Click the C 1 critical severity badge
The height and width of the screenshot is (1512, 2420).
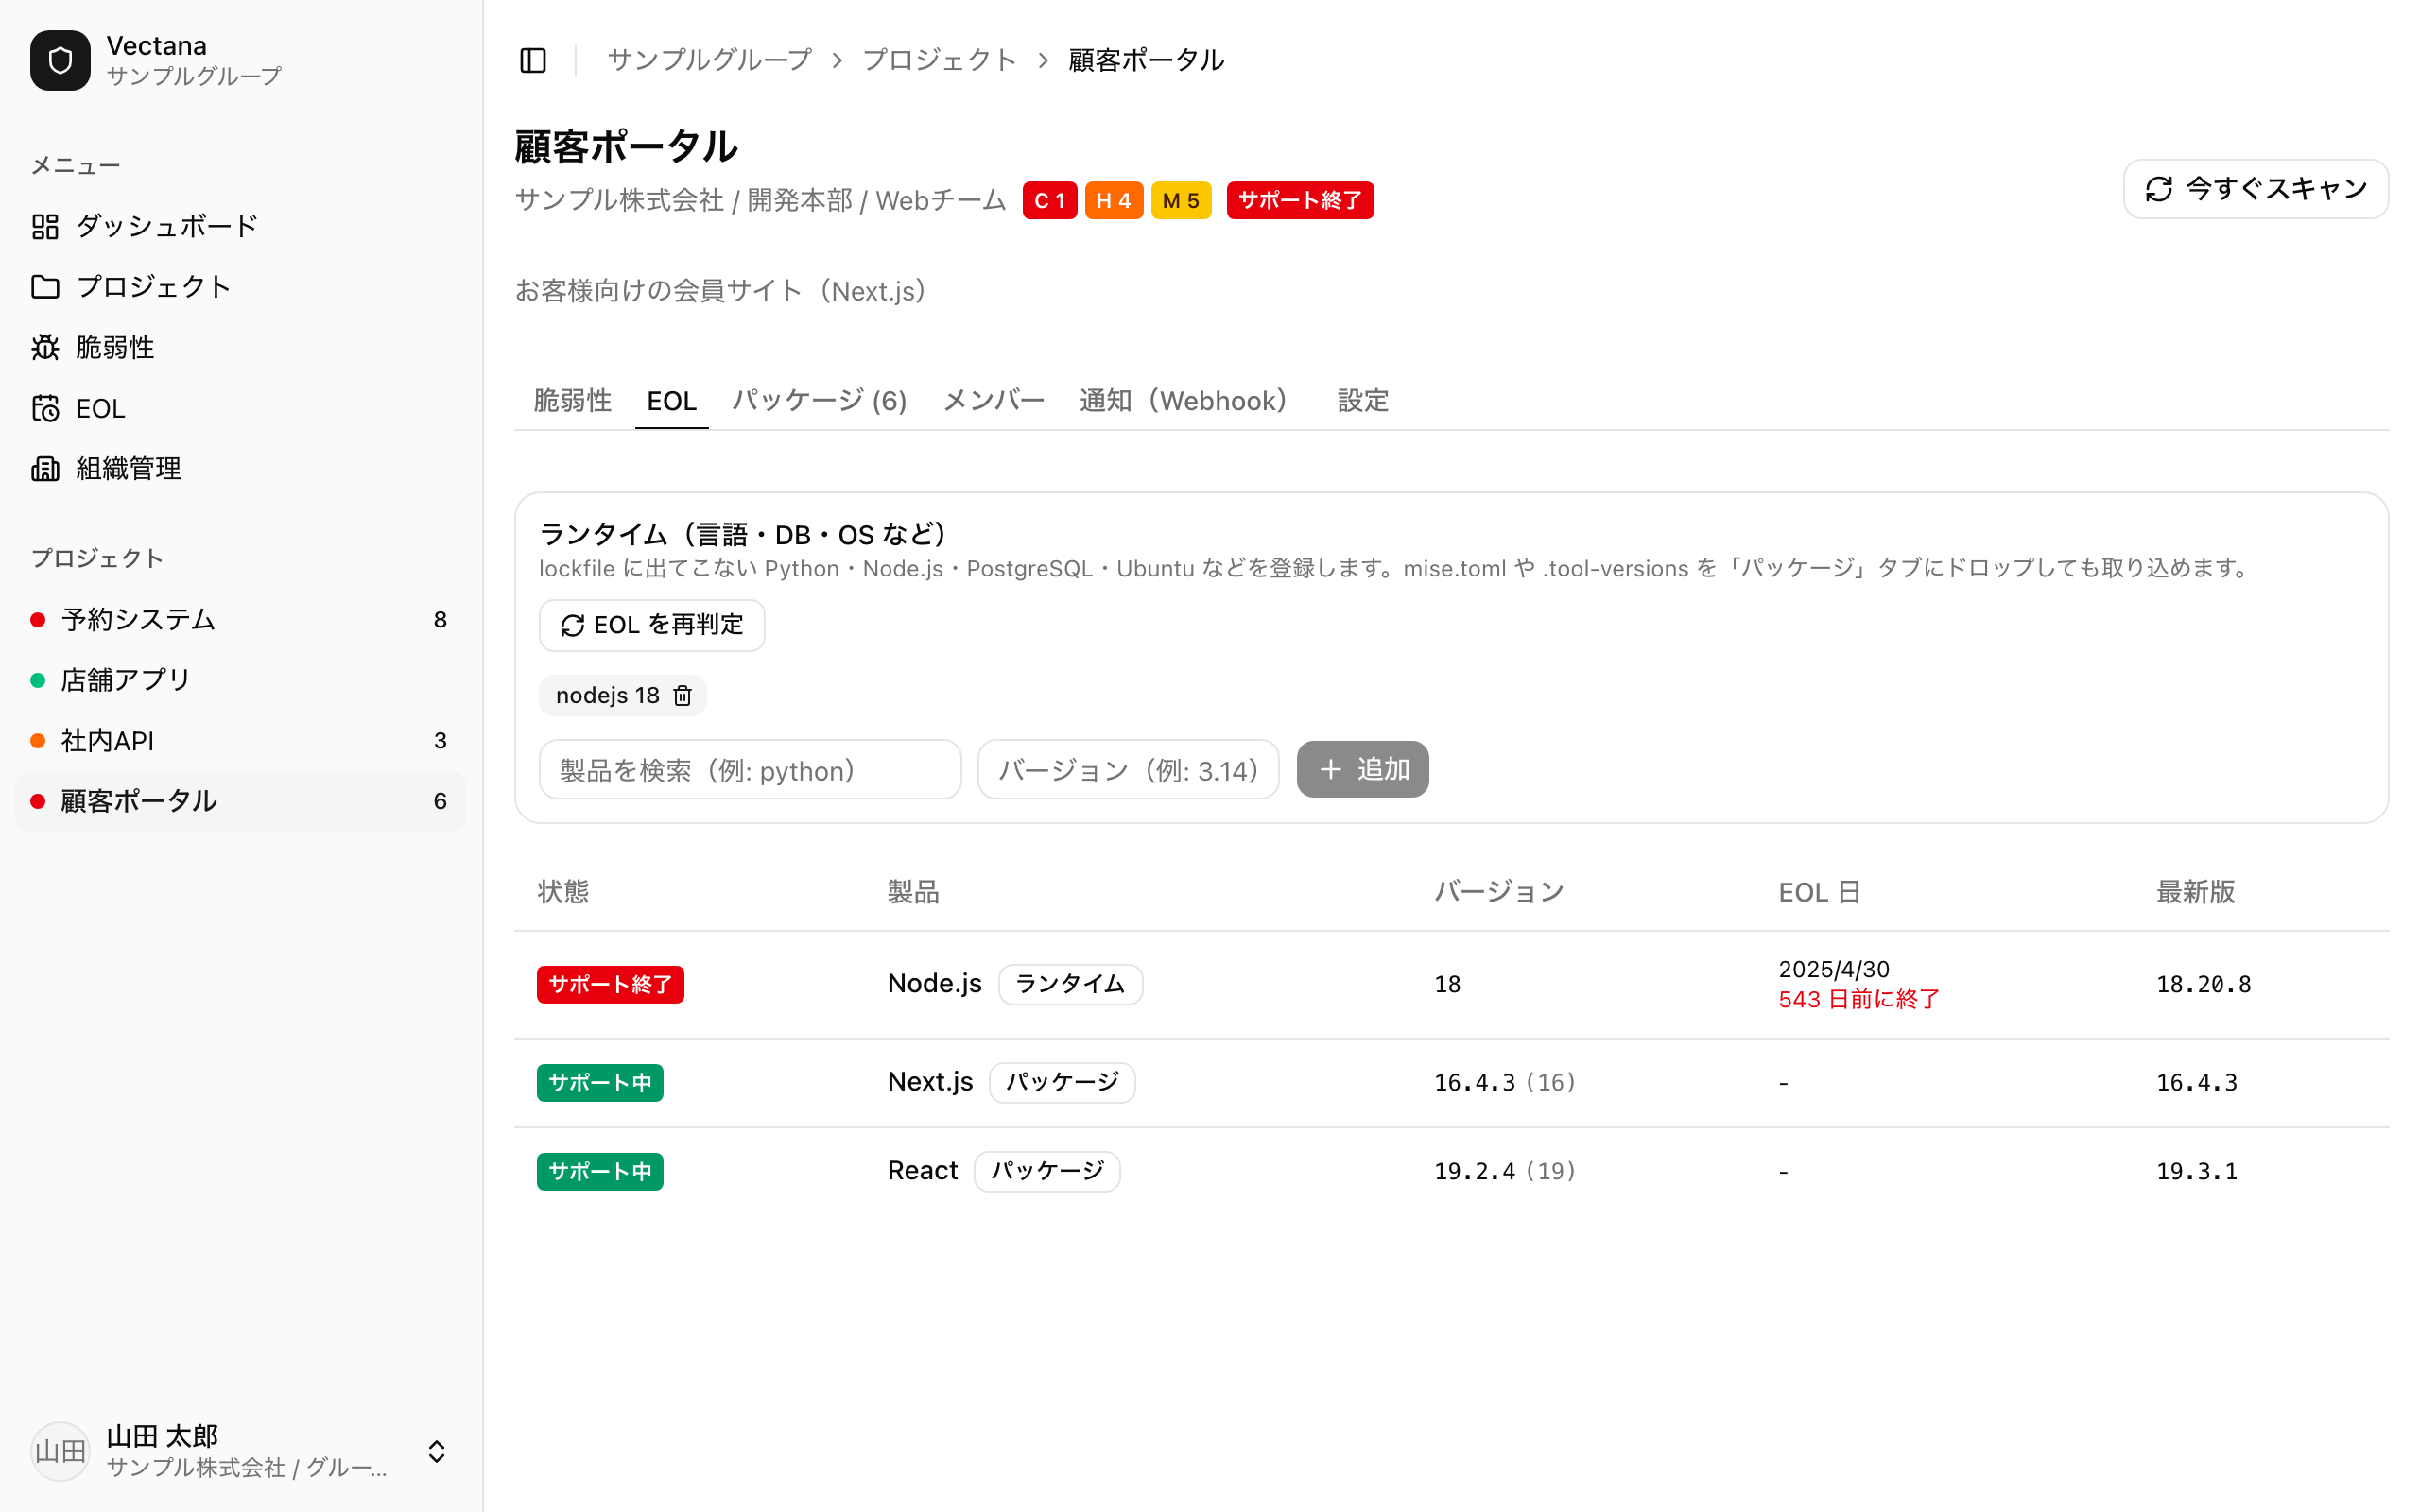(x=1049, y=200)
